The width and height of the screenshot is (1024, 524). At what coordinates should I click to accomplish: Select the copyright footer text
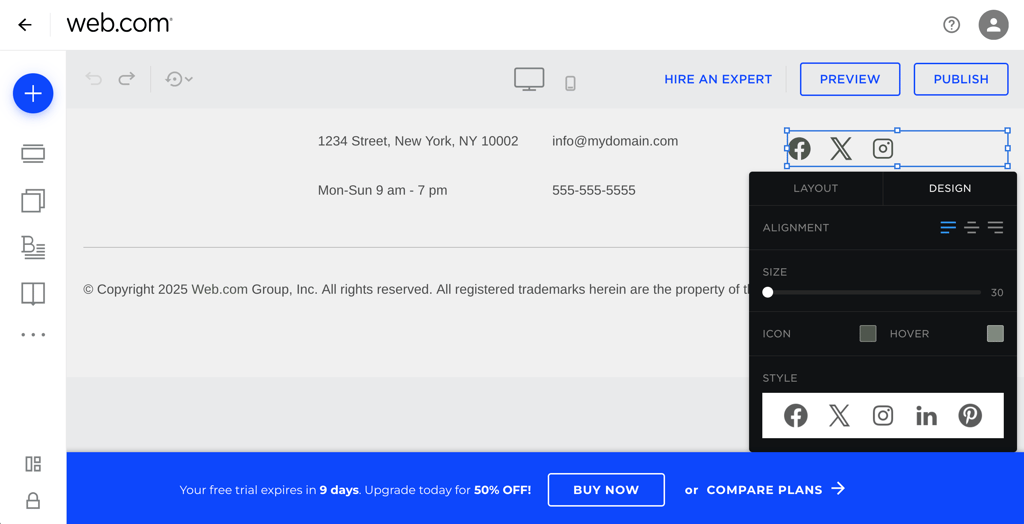(x=416, y=289)
